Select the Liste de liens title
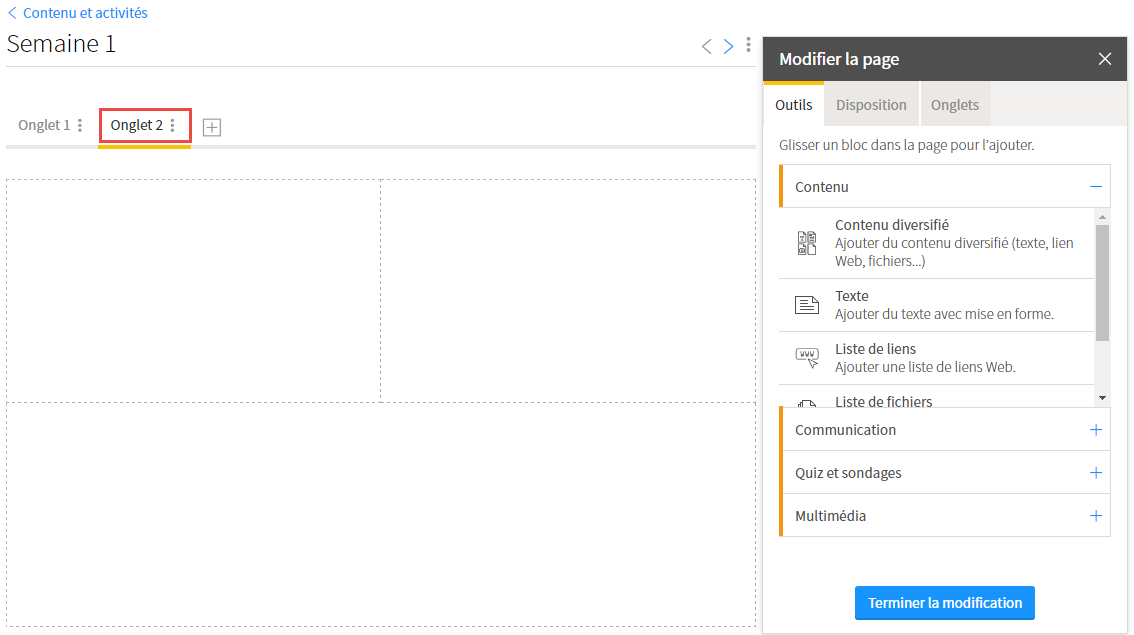This screenshot has height=635, width=1134. tap(875, 349)
